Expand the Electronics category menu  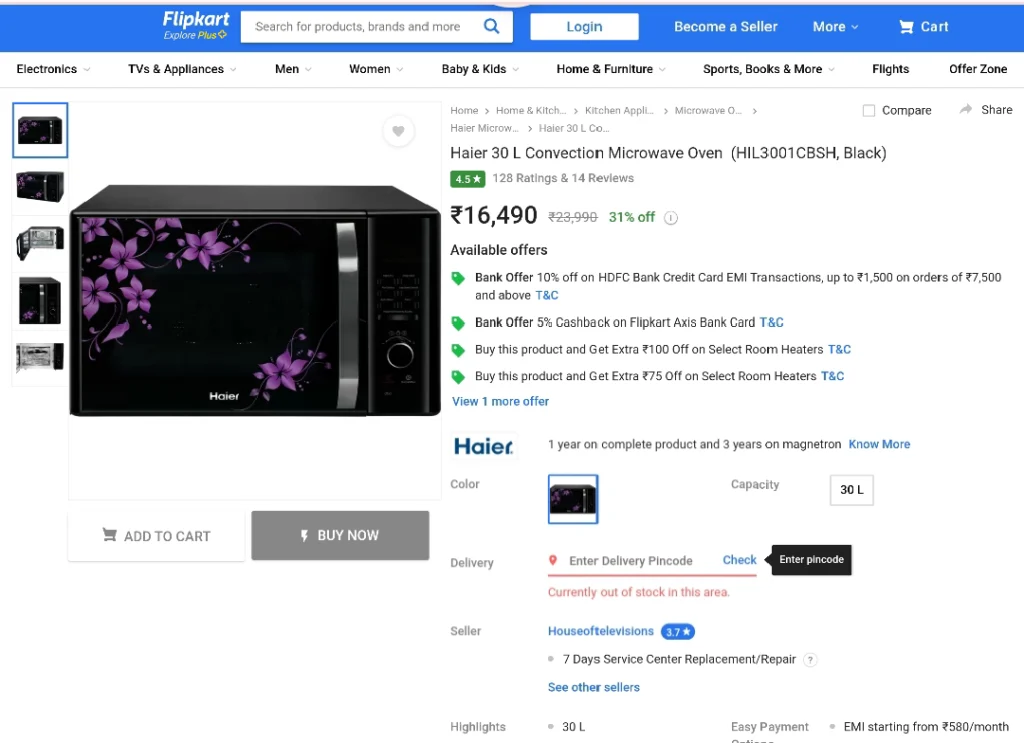53,69
